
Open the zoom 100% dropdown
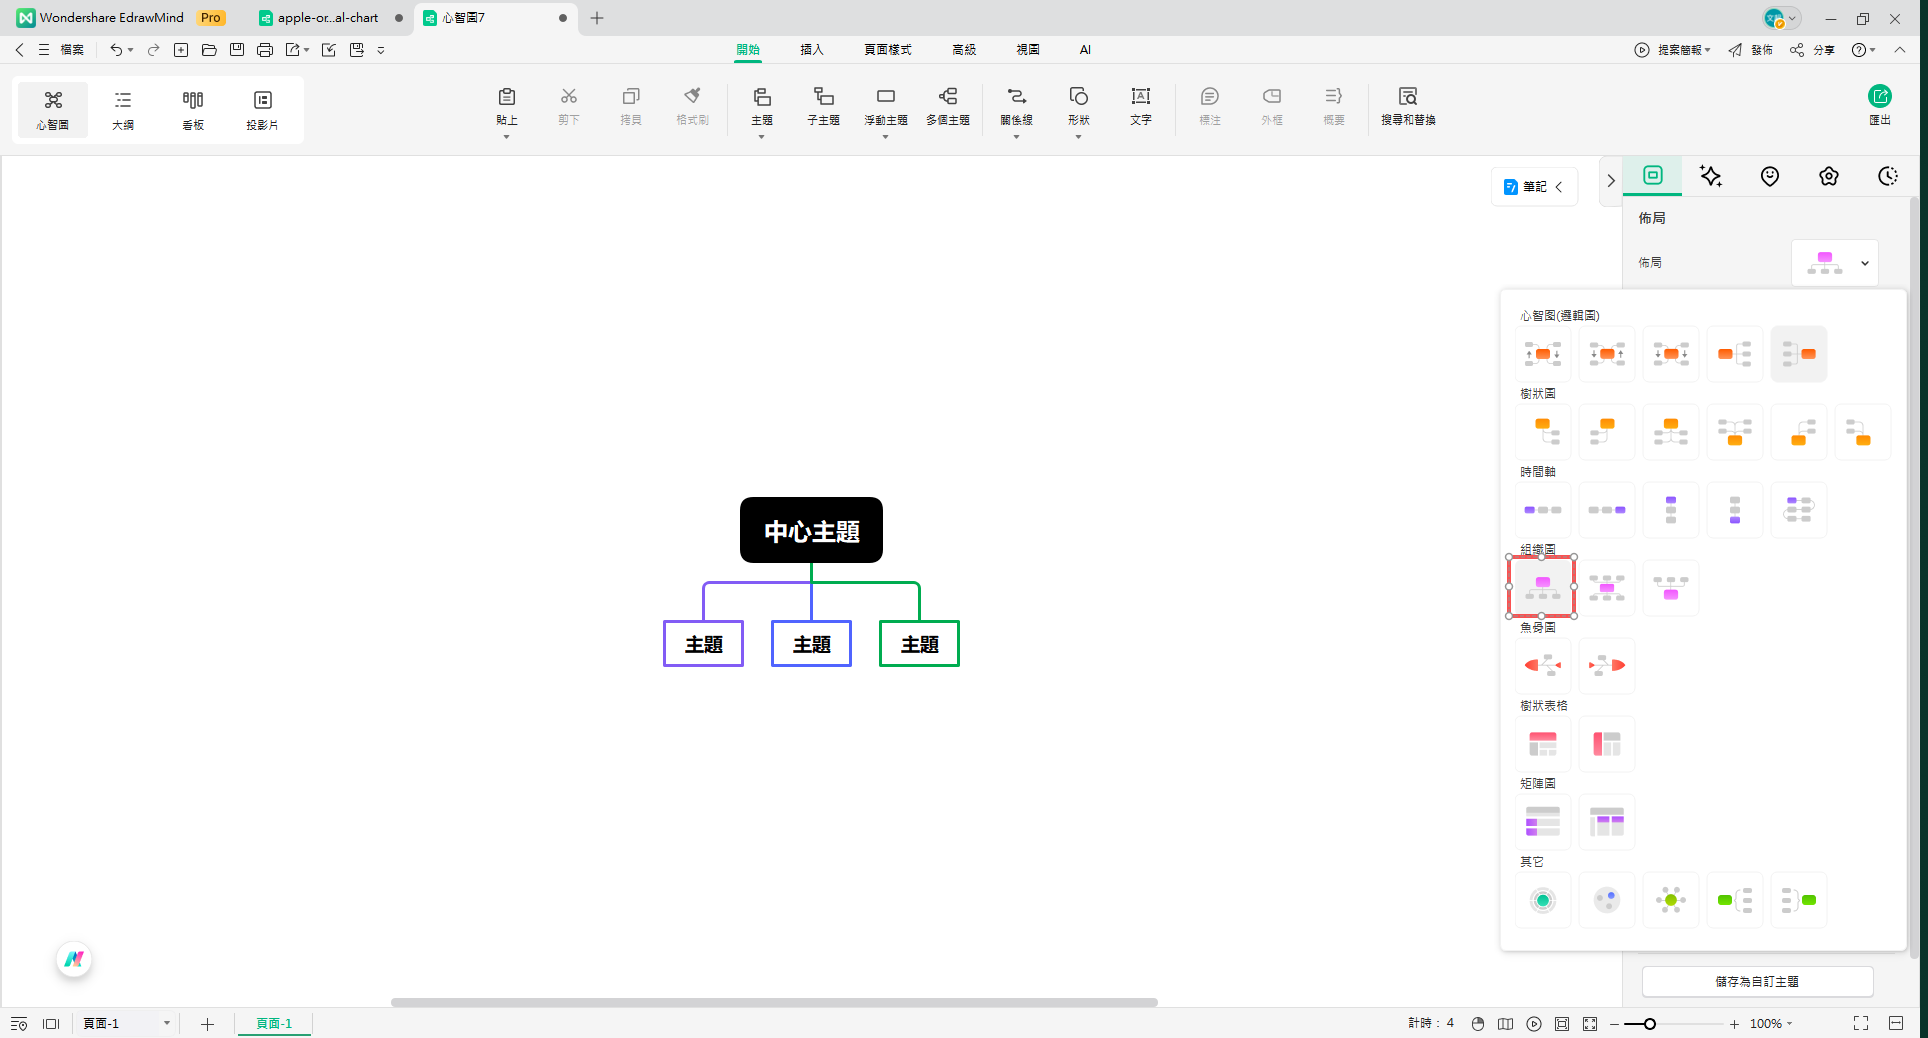[1771, 1023]
